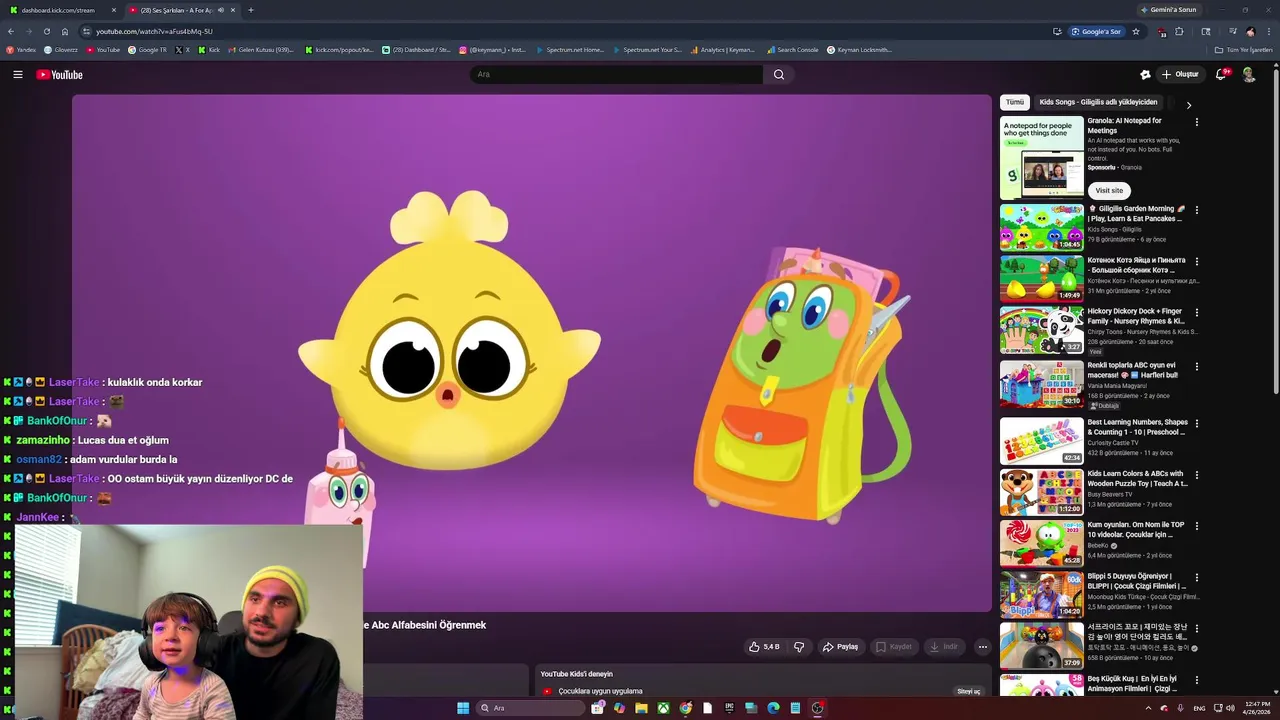
Task: Open options for Granola ad
Action: (1196, 122)
